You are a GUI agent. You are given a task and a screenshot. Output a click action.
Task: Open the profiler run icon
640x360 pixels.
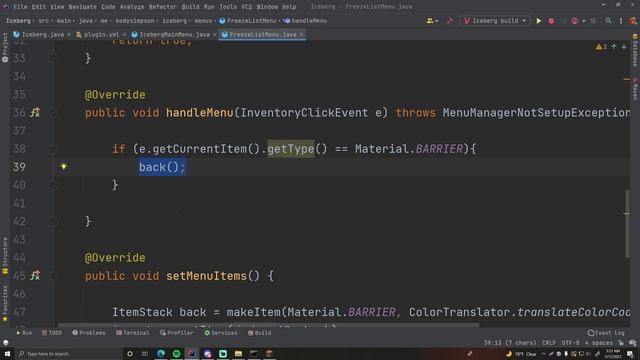575,20
